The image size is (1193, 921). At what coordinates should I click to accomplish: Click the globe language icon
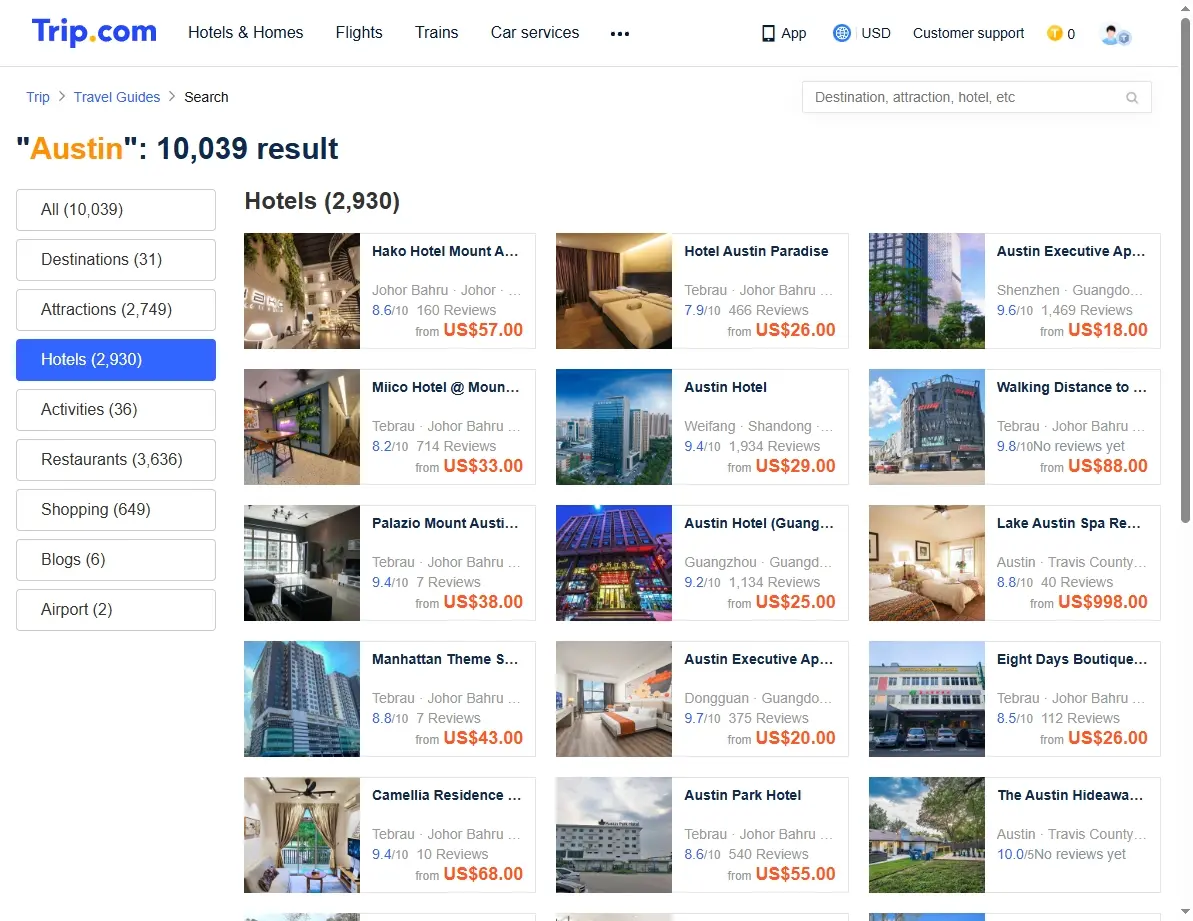pos(841,33)
